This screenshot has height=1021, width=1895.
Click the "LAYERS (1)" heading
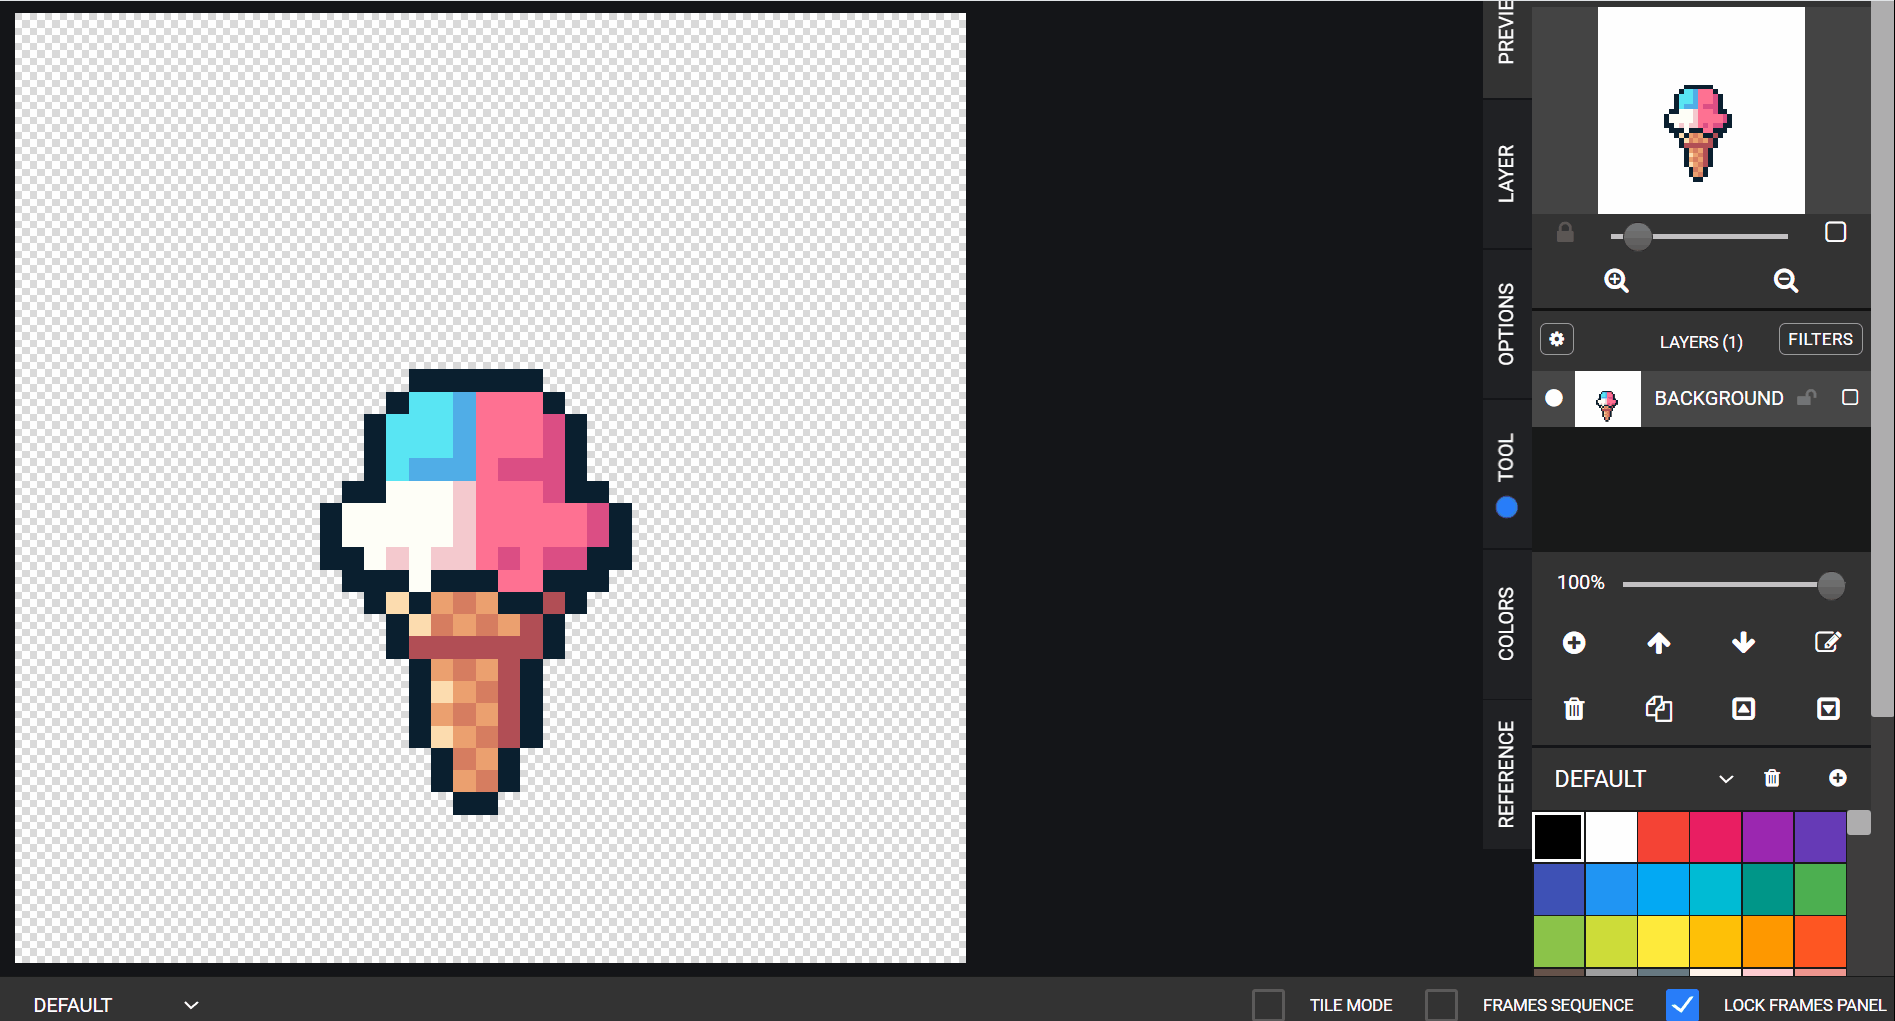click(x=1701, y=342)
